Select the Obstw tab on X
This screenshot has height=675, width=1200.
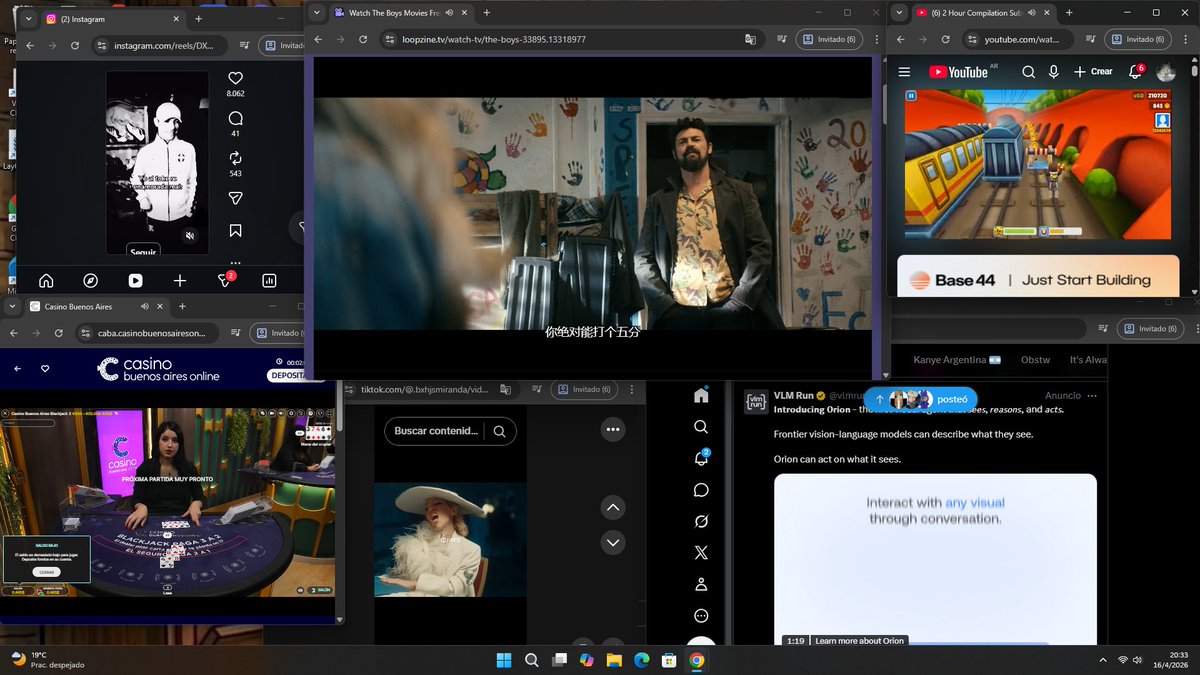[1035, 360]
